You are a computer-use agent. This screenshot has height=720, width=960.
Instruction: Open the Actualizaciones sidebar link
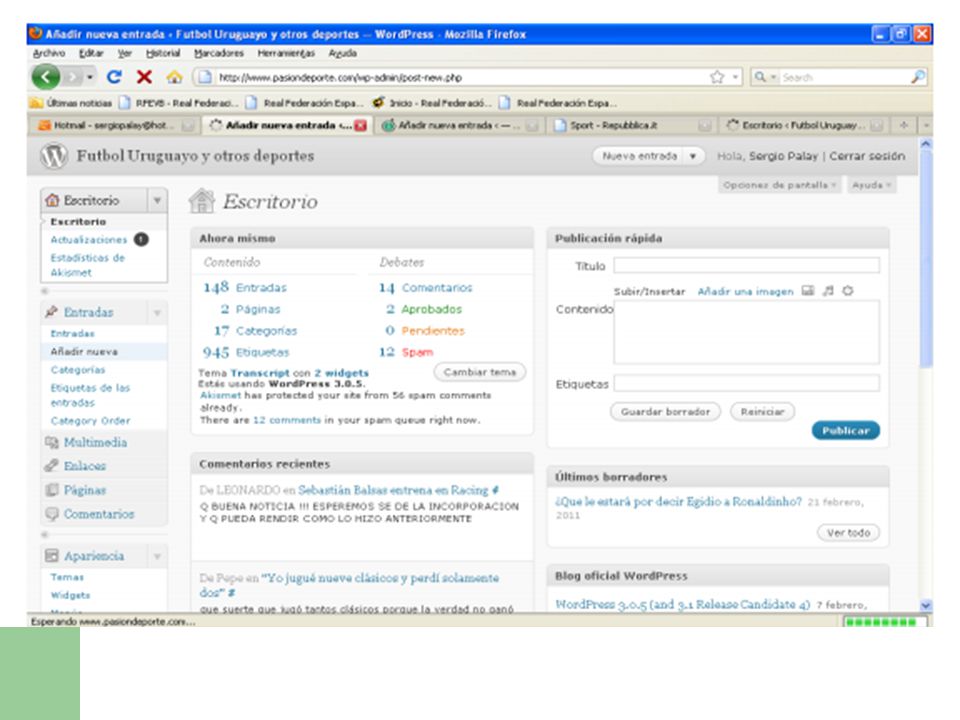89,239
